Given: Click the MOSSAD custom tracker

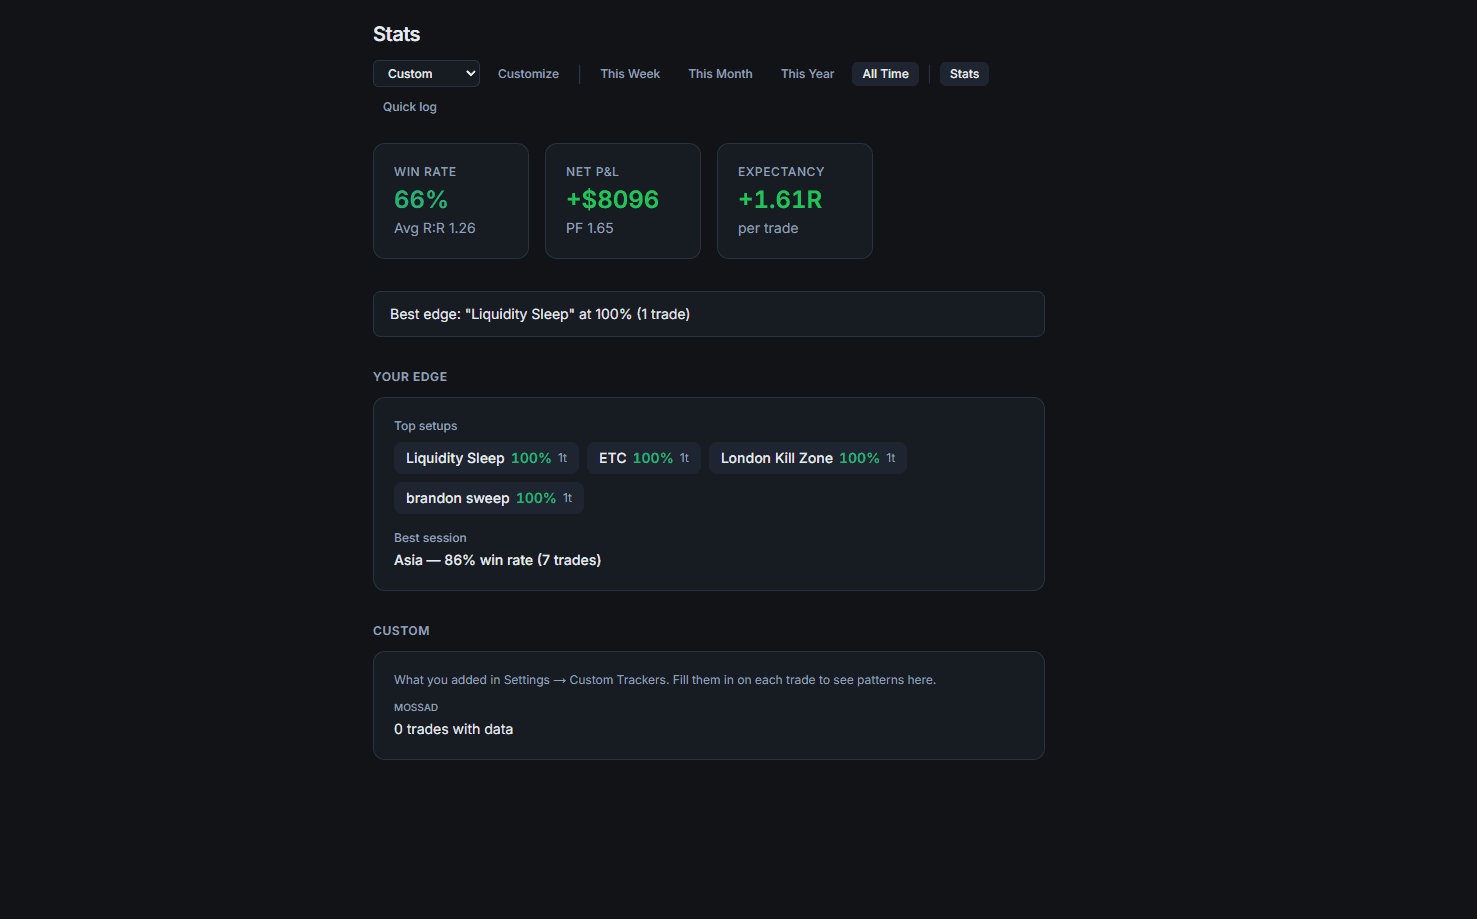Looking at the screenshot, I should [x=416, y=707].
